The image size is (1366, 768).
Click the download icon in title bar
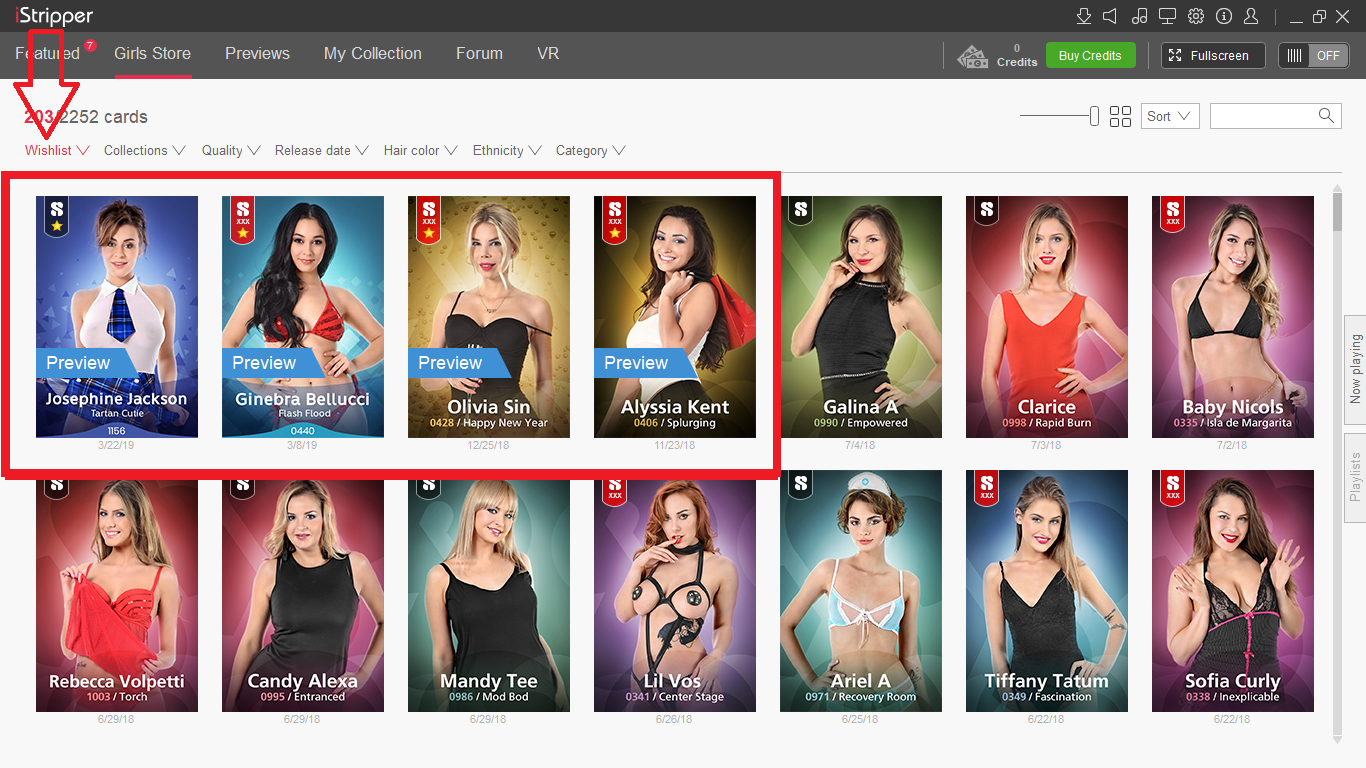[x=1083, y=16]
